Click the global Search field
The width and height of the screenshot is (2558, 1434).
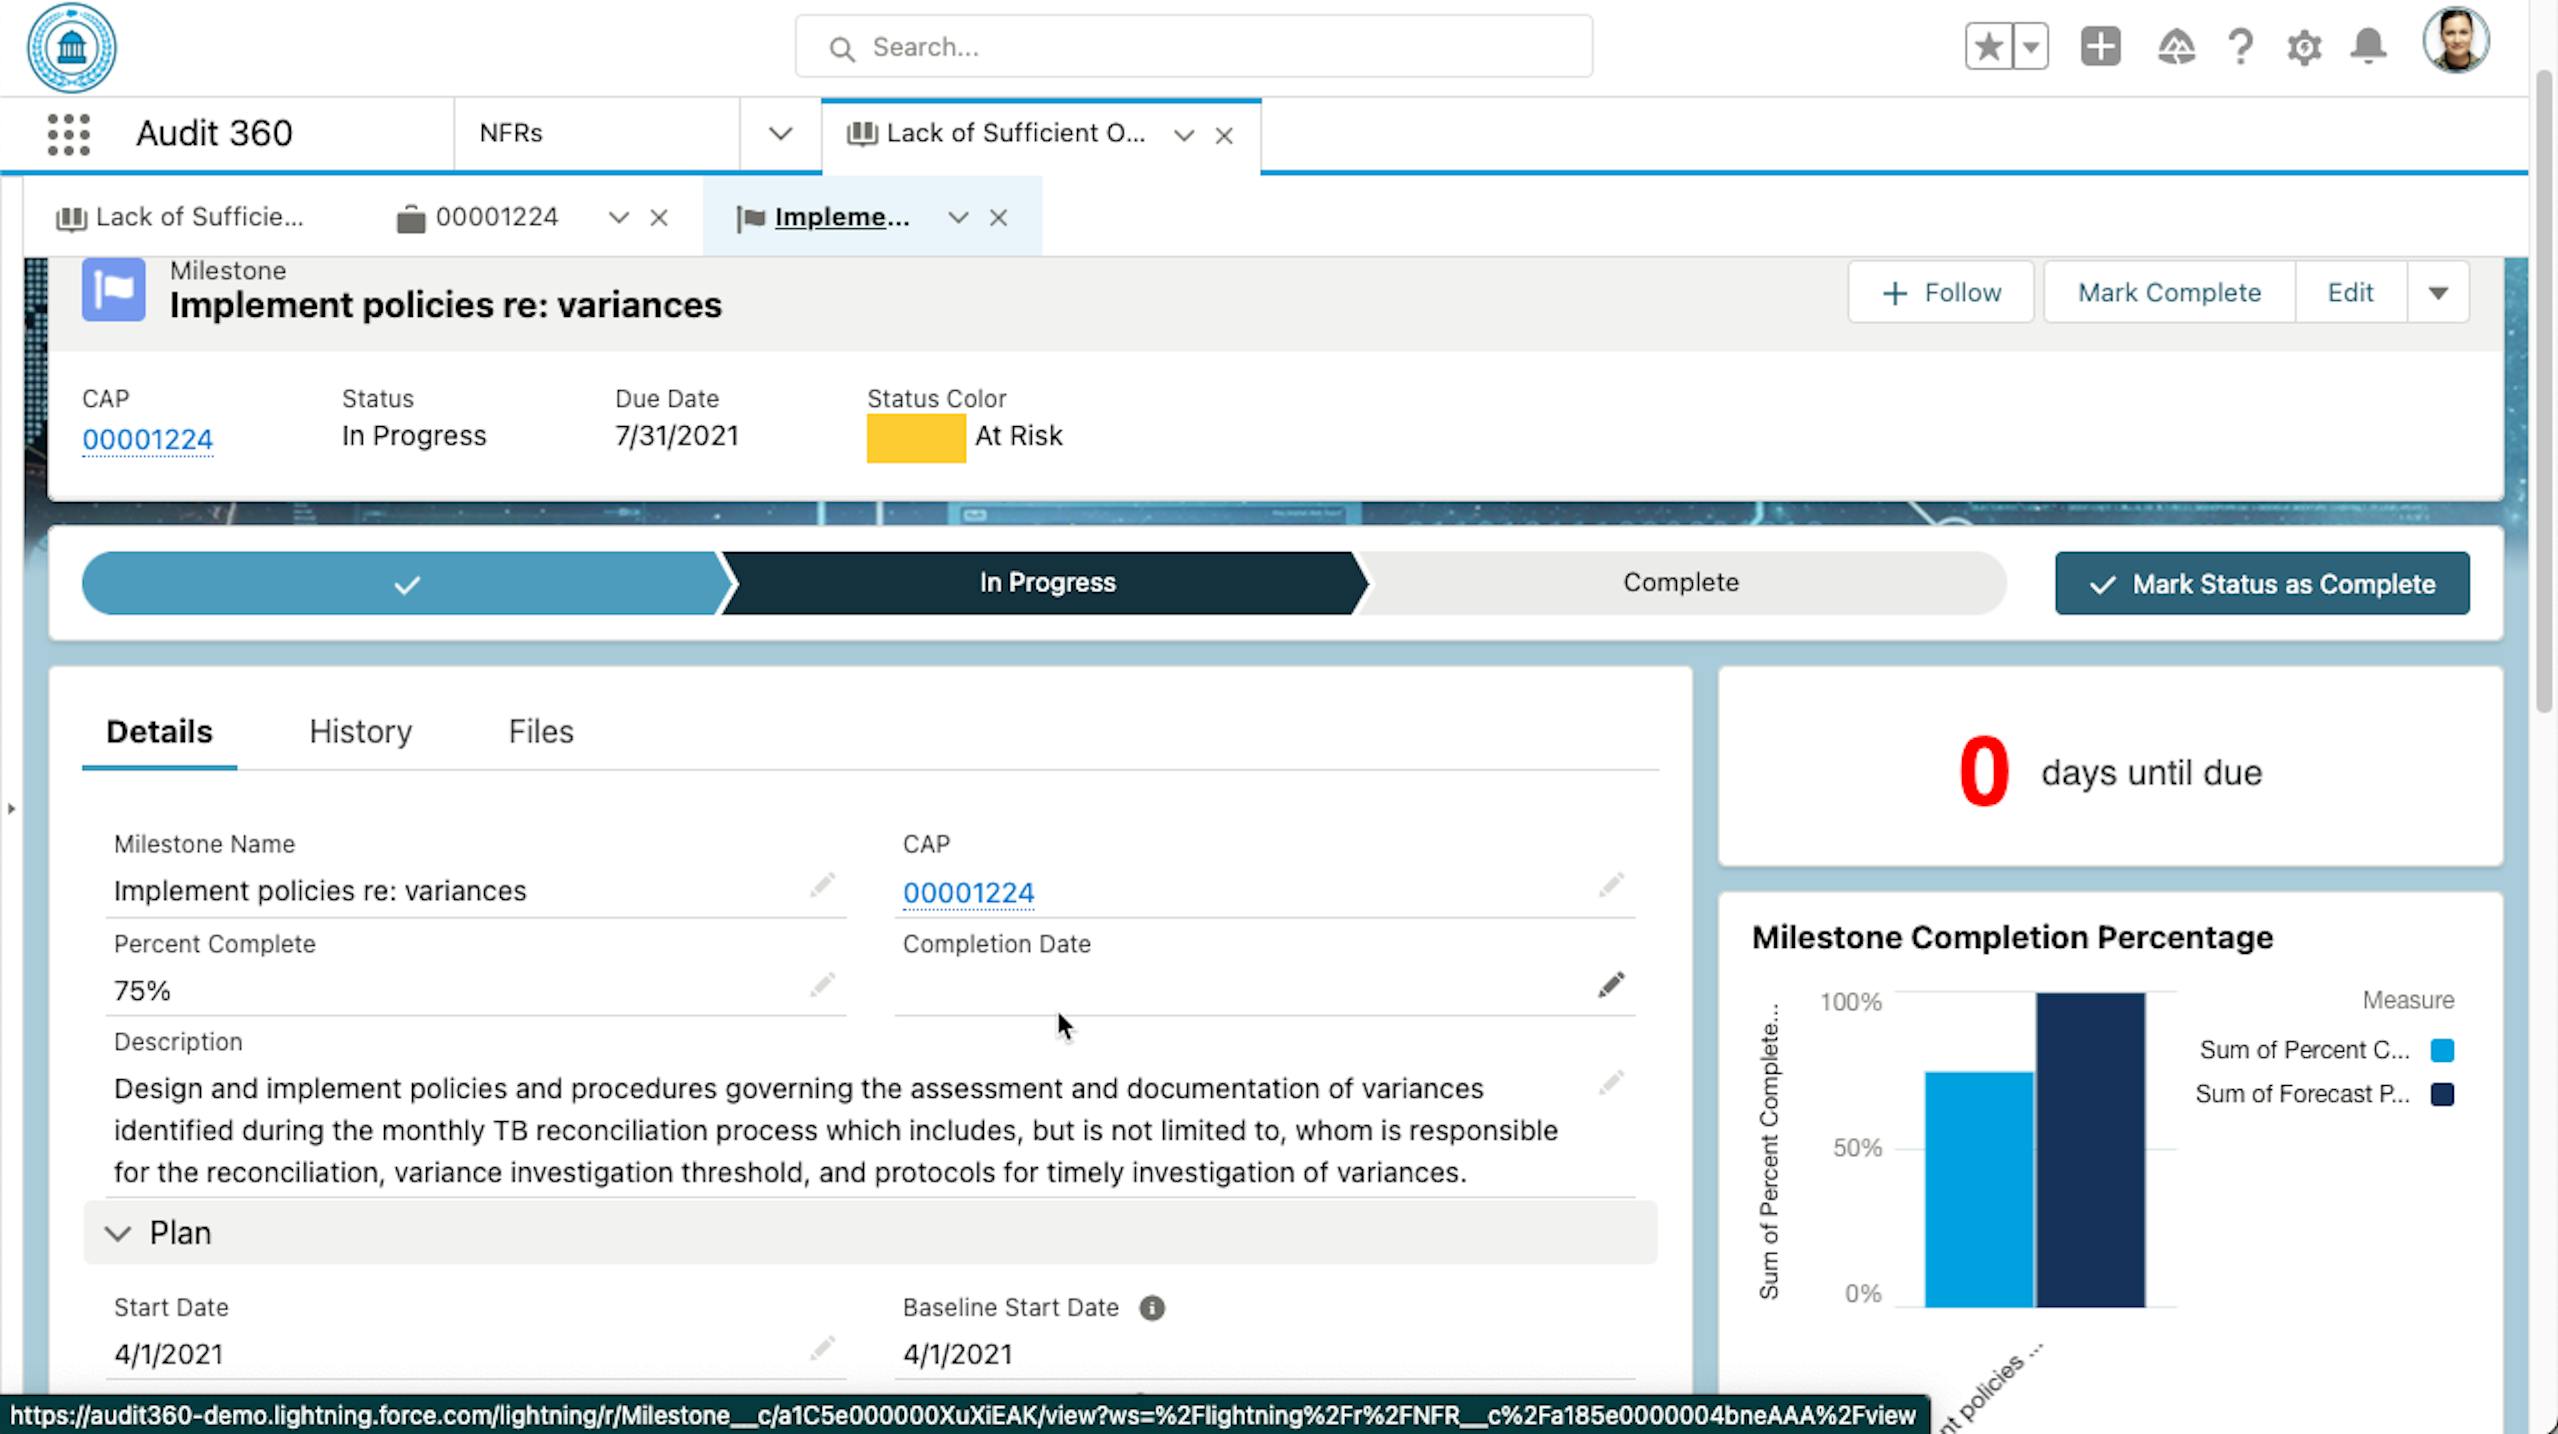pos(1192,47)
